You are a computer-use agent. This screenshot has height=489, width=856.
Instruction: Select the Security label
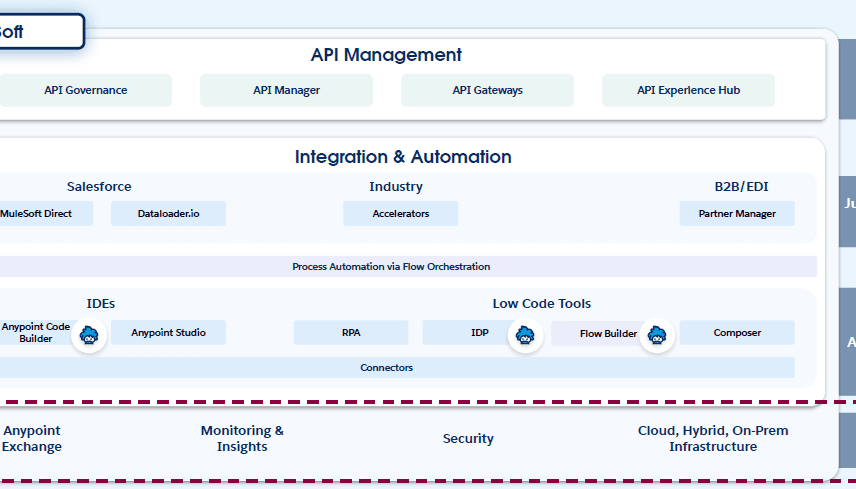pos(468,439)
